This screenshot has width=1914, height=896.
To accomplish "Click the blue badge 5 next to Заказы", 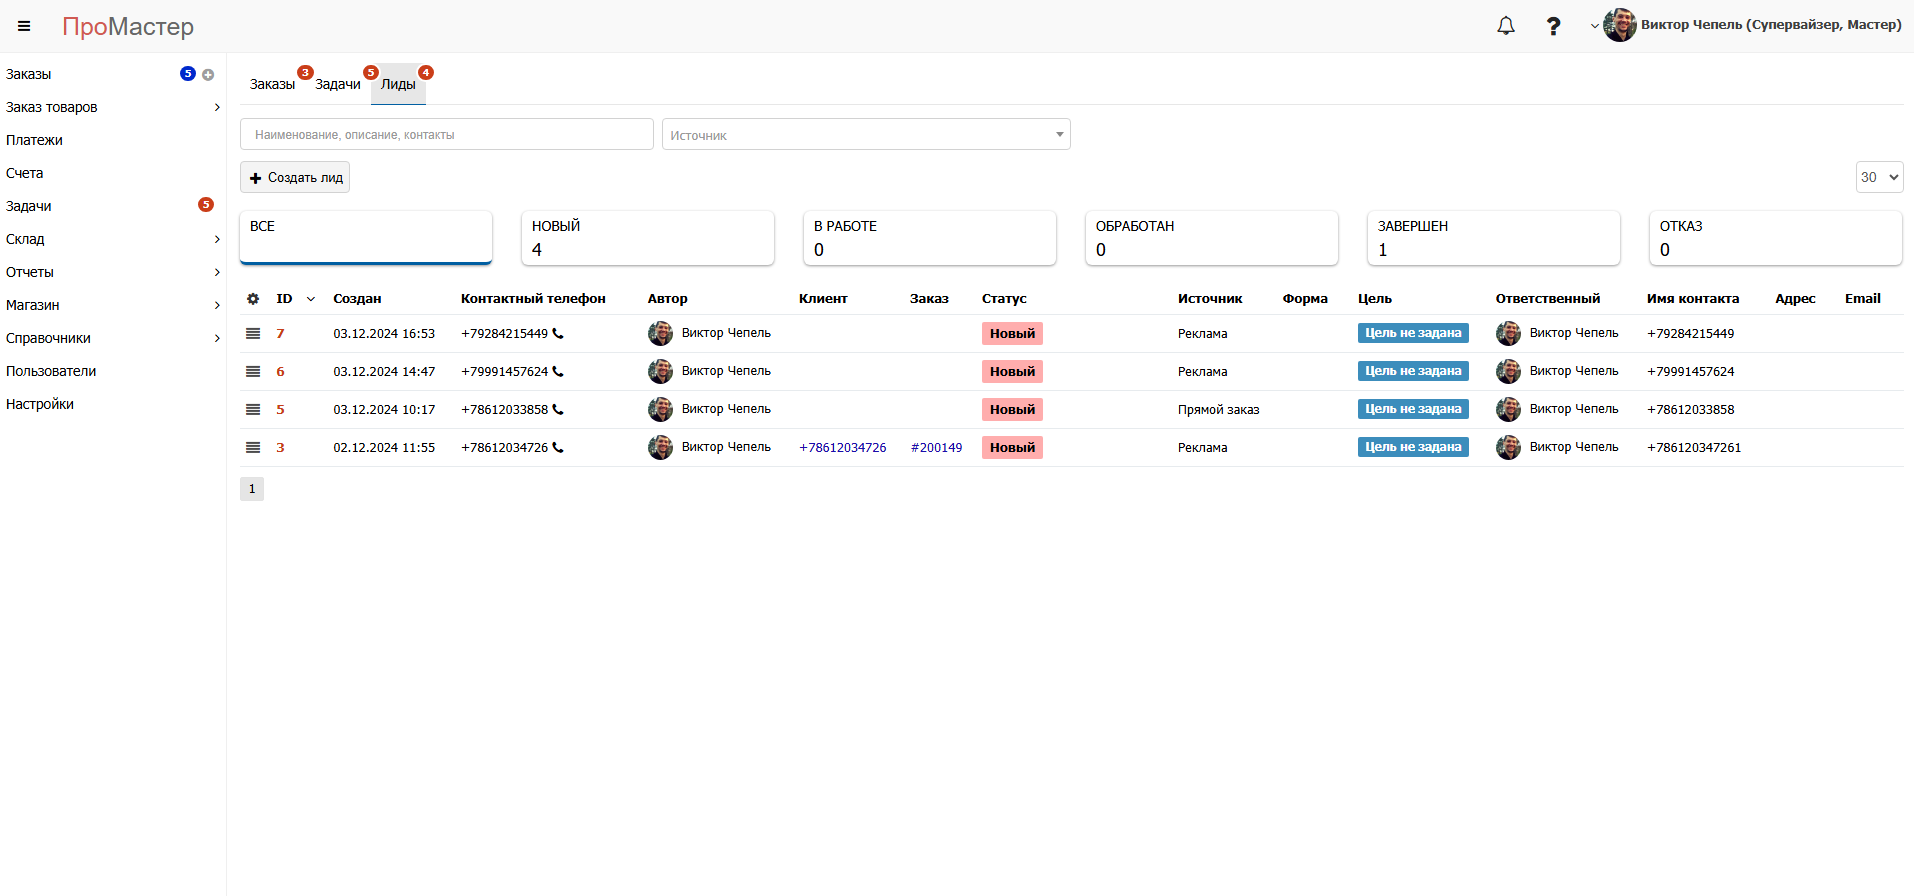I will tap(187, 74).
